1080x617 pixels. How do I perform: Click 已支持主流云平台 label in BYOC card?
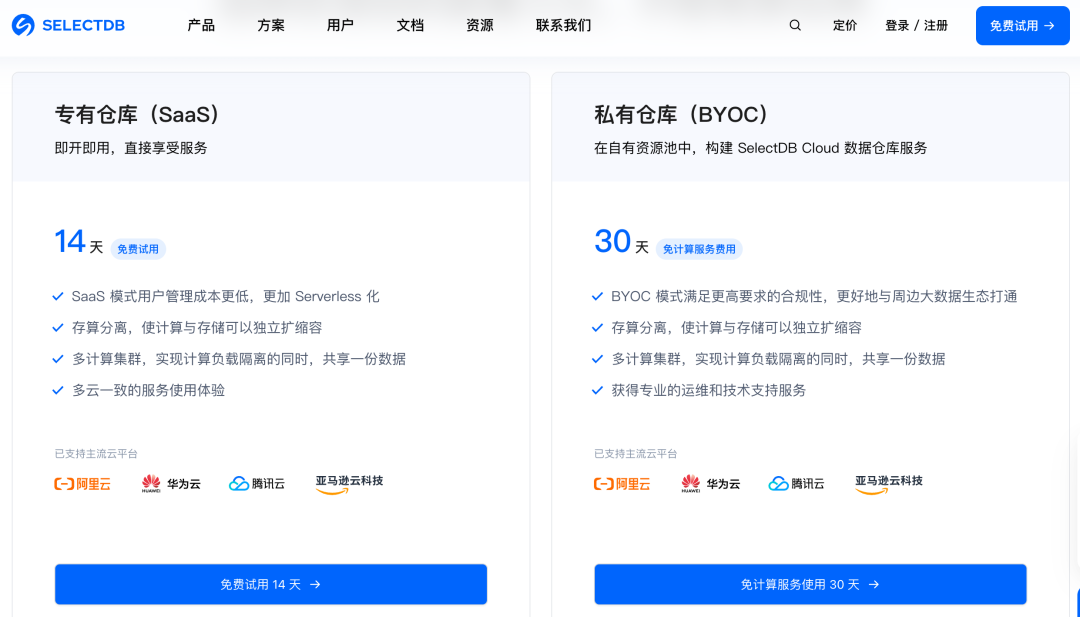(x=636, y=454)
